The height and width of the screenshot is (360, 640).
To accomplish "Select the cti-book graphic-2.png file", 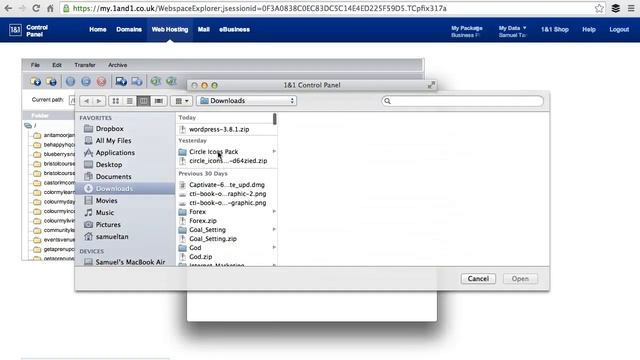I will click(227, 194).
